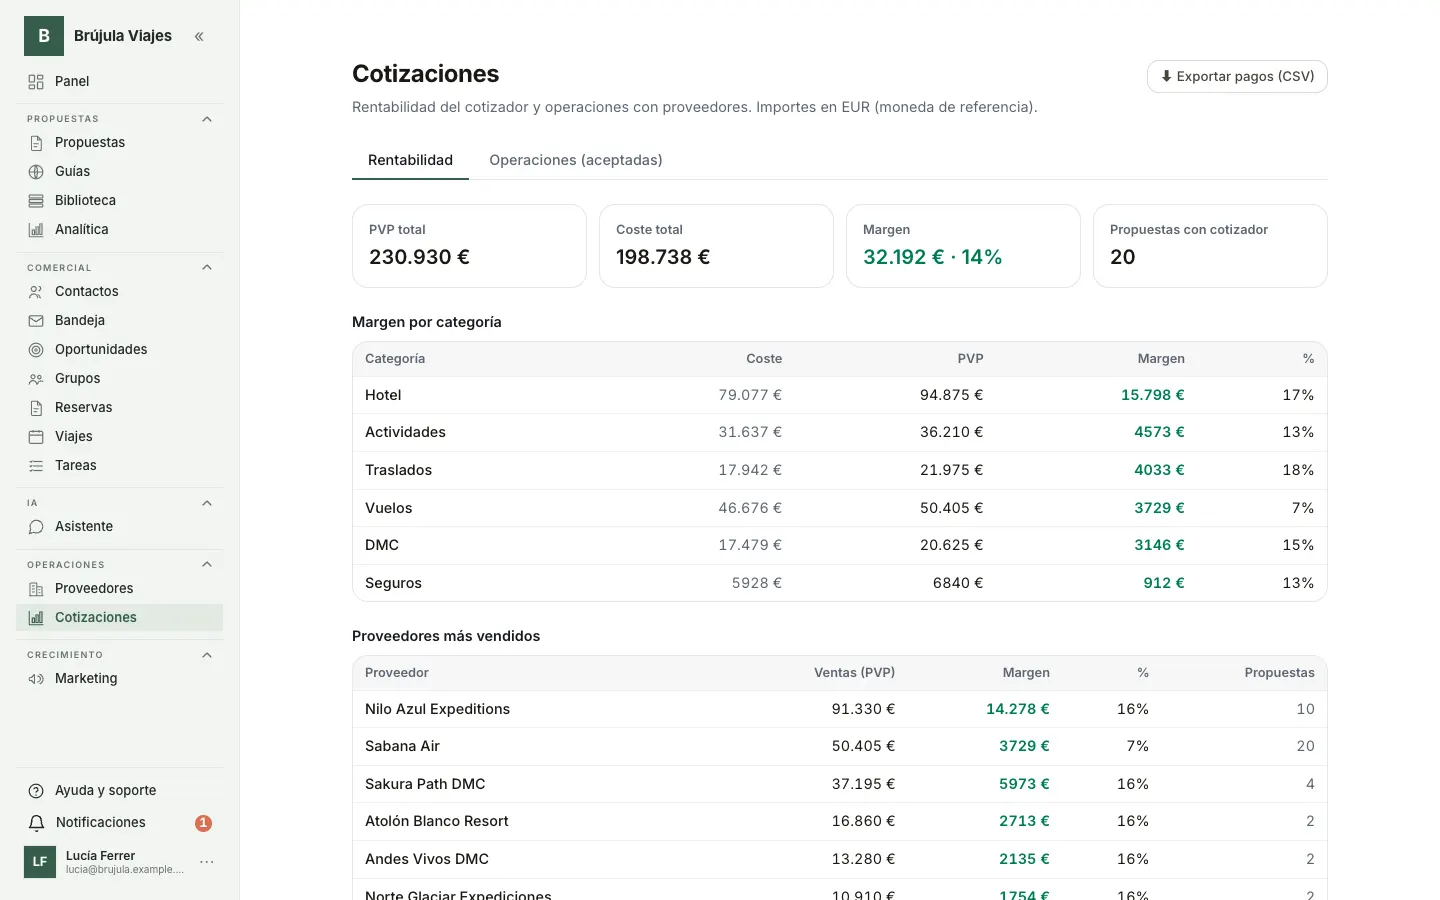The image size is (1440, 900).
Task: Click Sabana Air provider row
Action: point(840,746)
